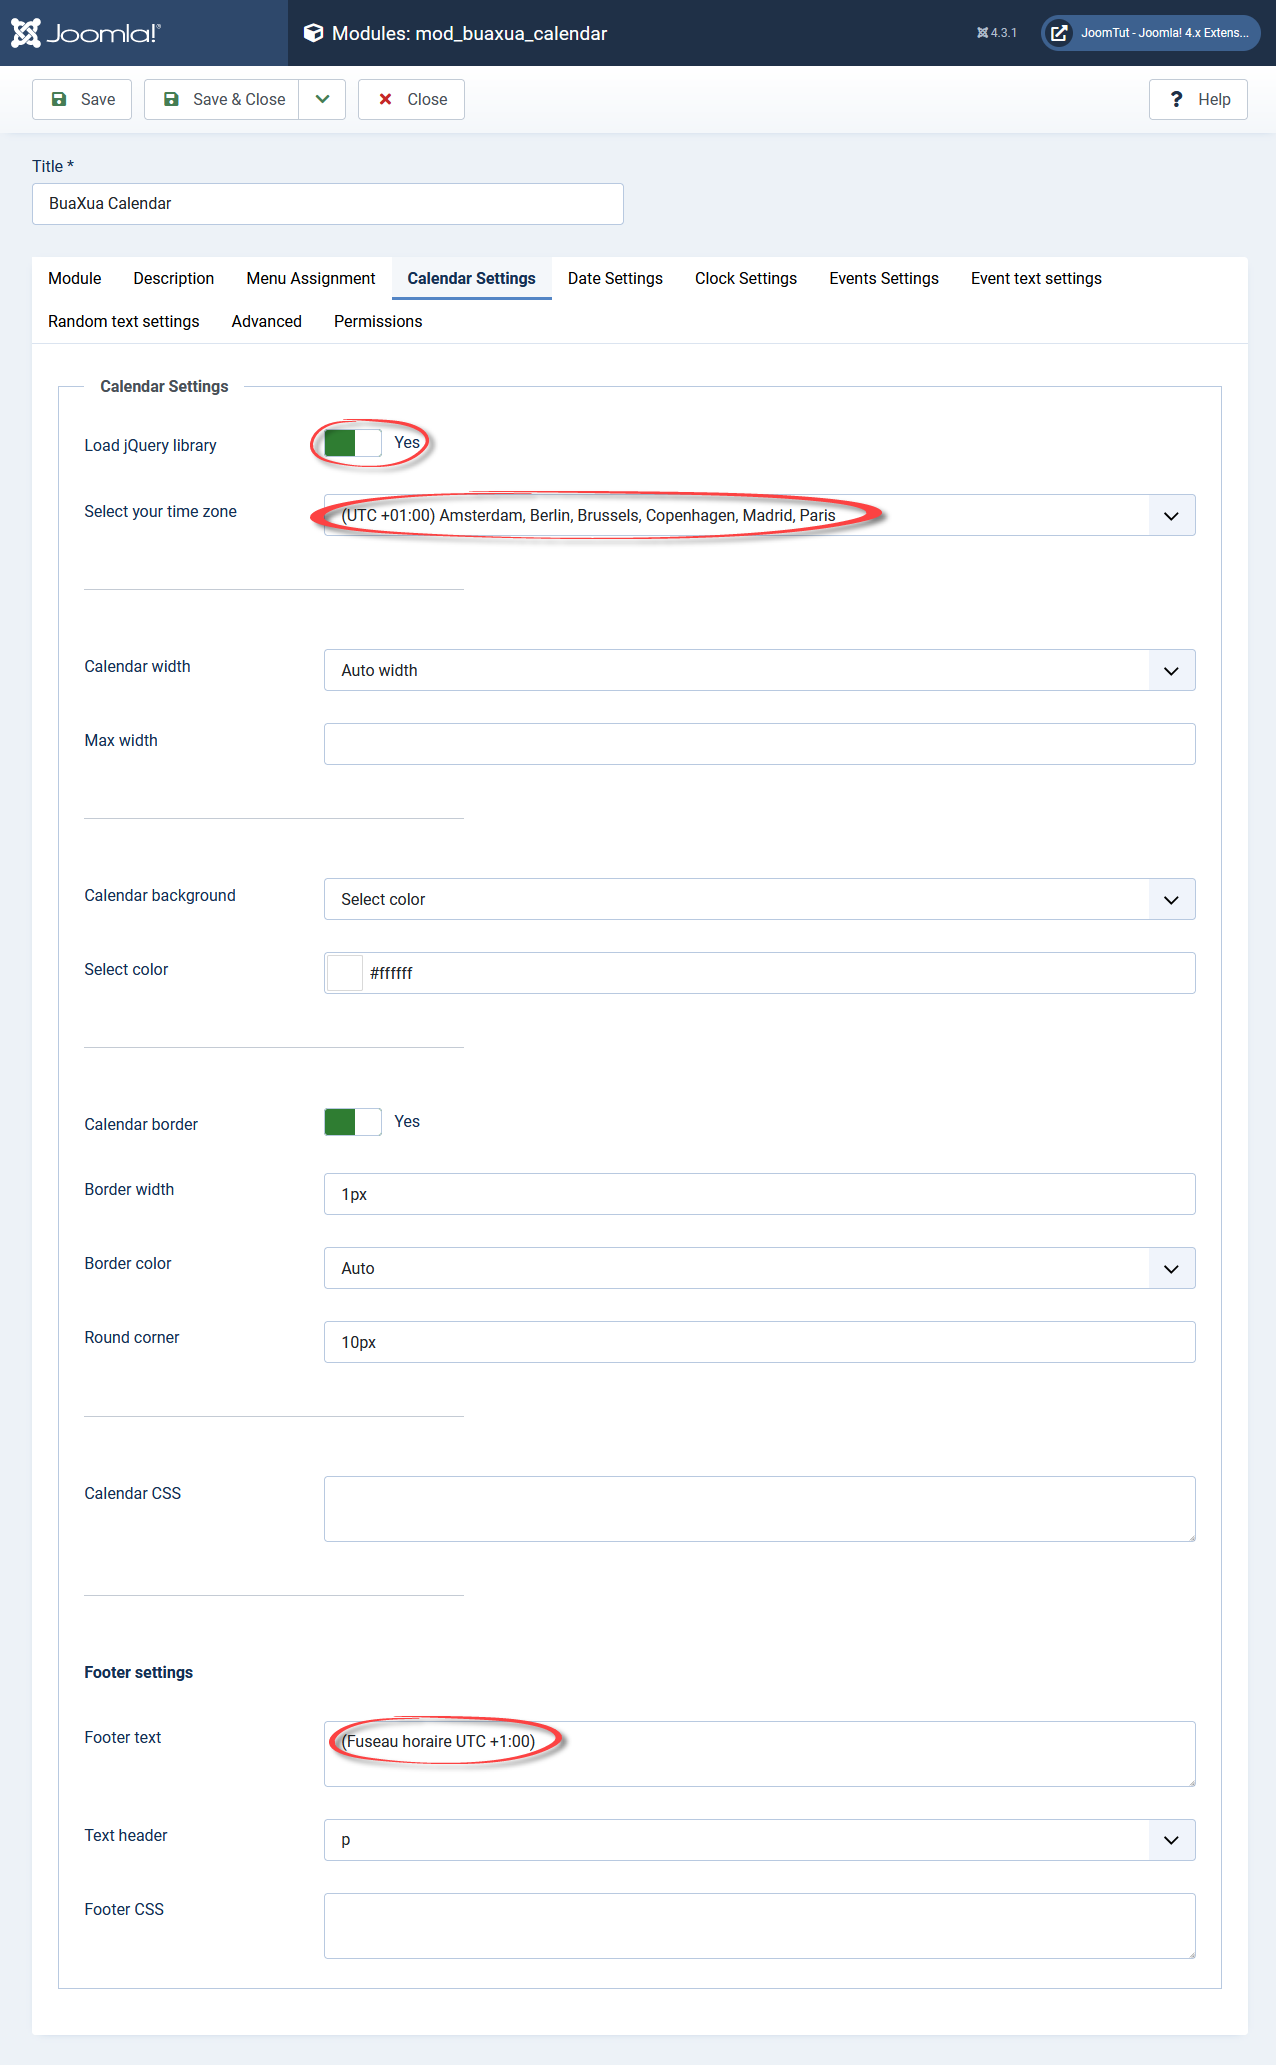Open the Border color dropdown

(760, 1268)
